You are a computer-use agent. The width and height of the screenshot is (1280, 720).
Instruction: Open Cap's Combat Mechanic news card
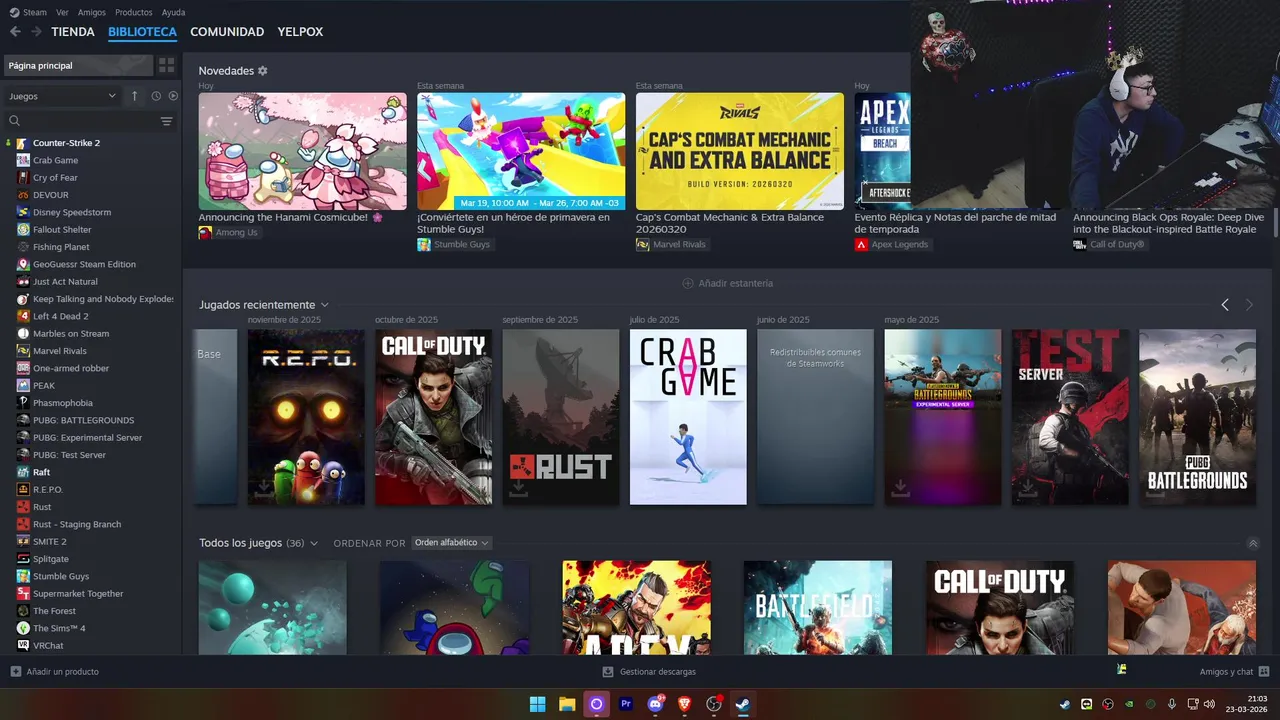pos(740,151)
